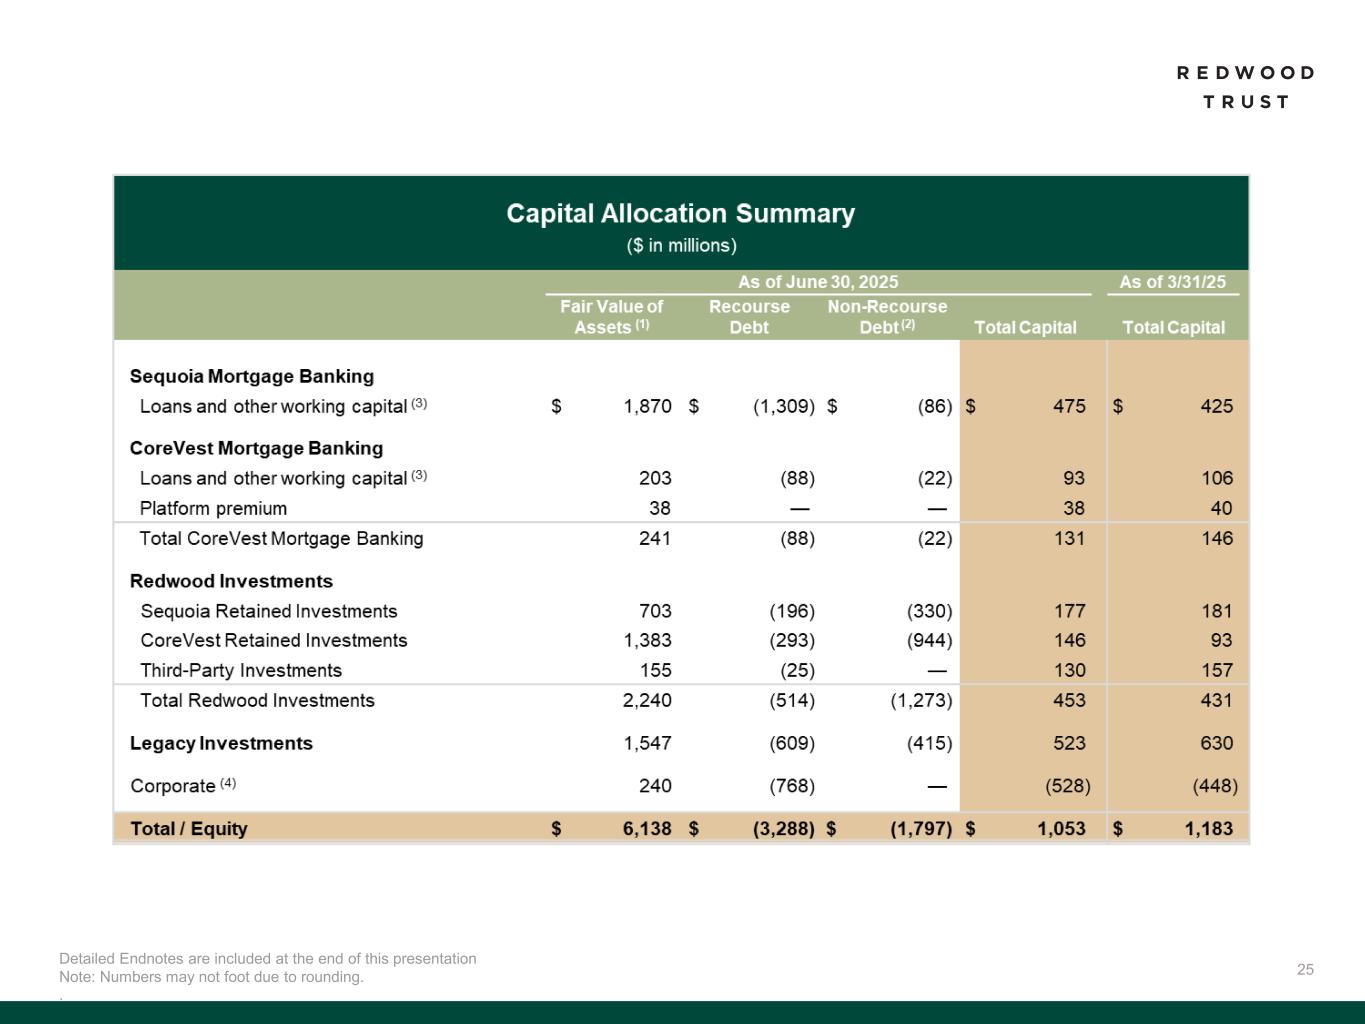Select the Sequoia Retained Investments row label
Image resolution: width=1365 pixels, height=1024 pixels.
[269, 611]
